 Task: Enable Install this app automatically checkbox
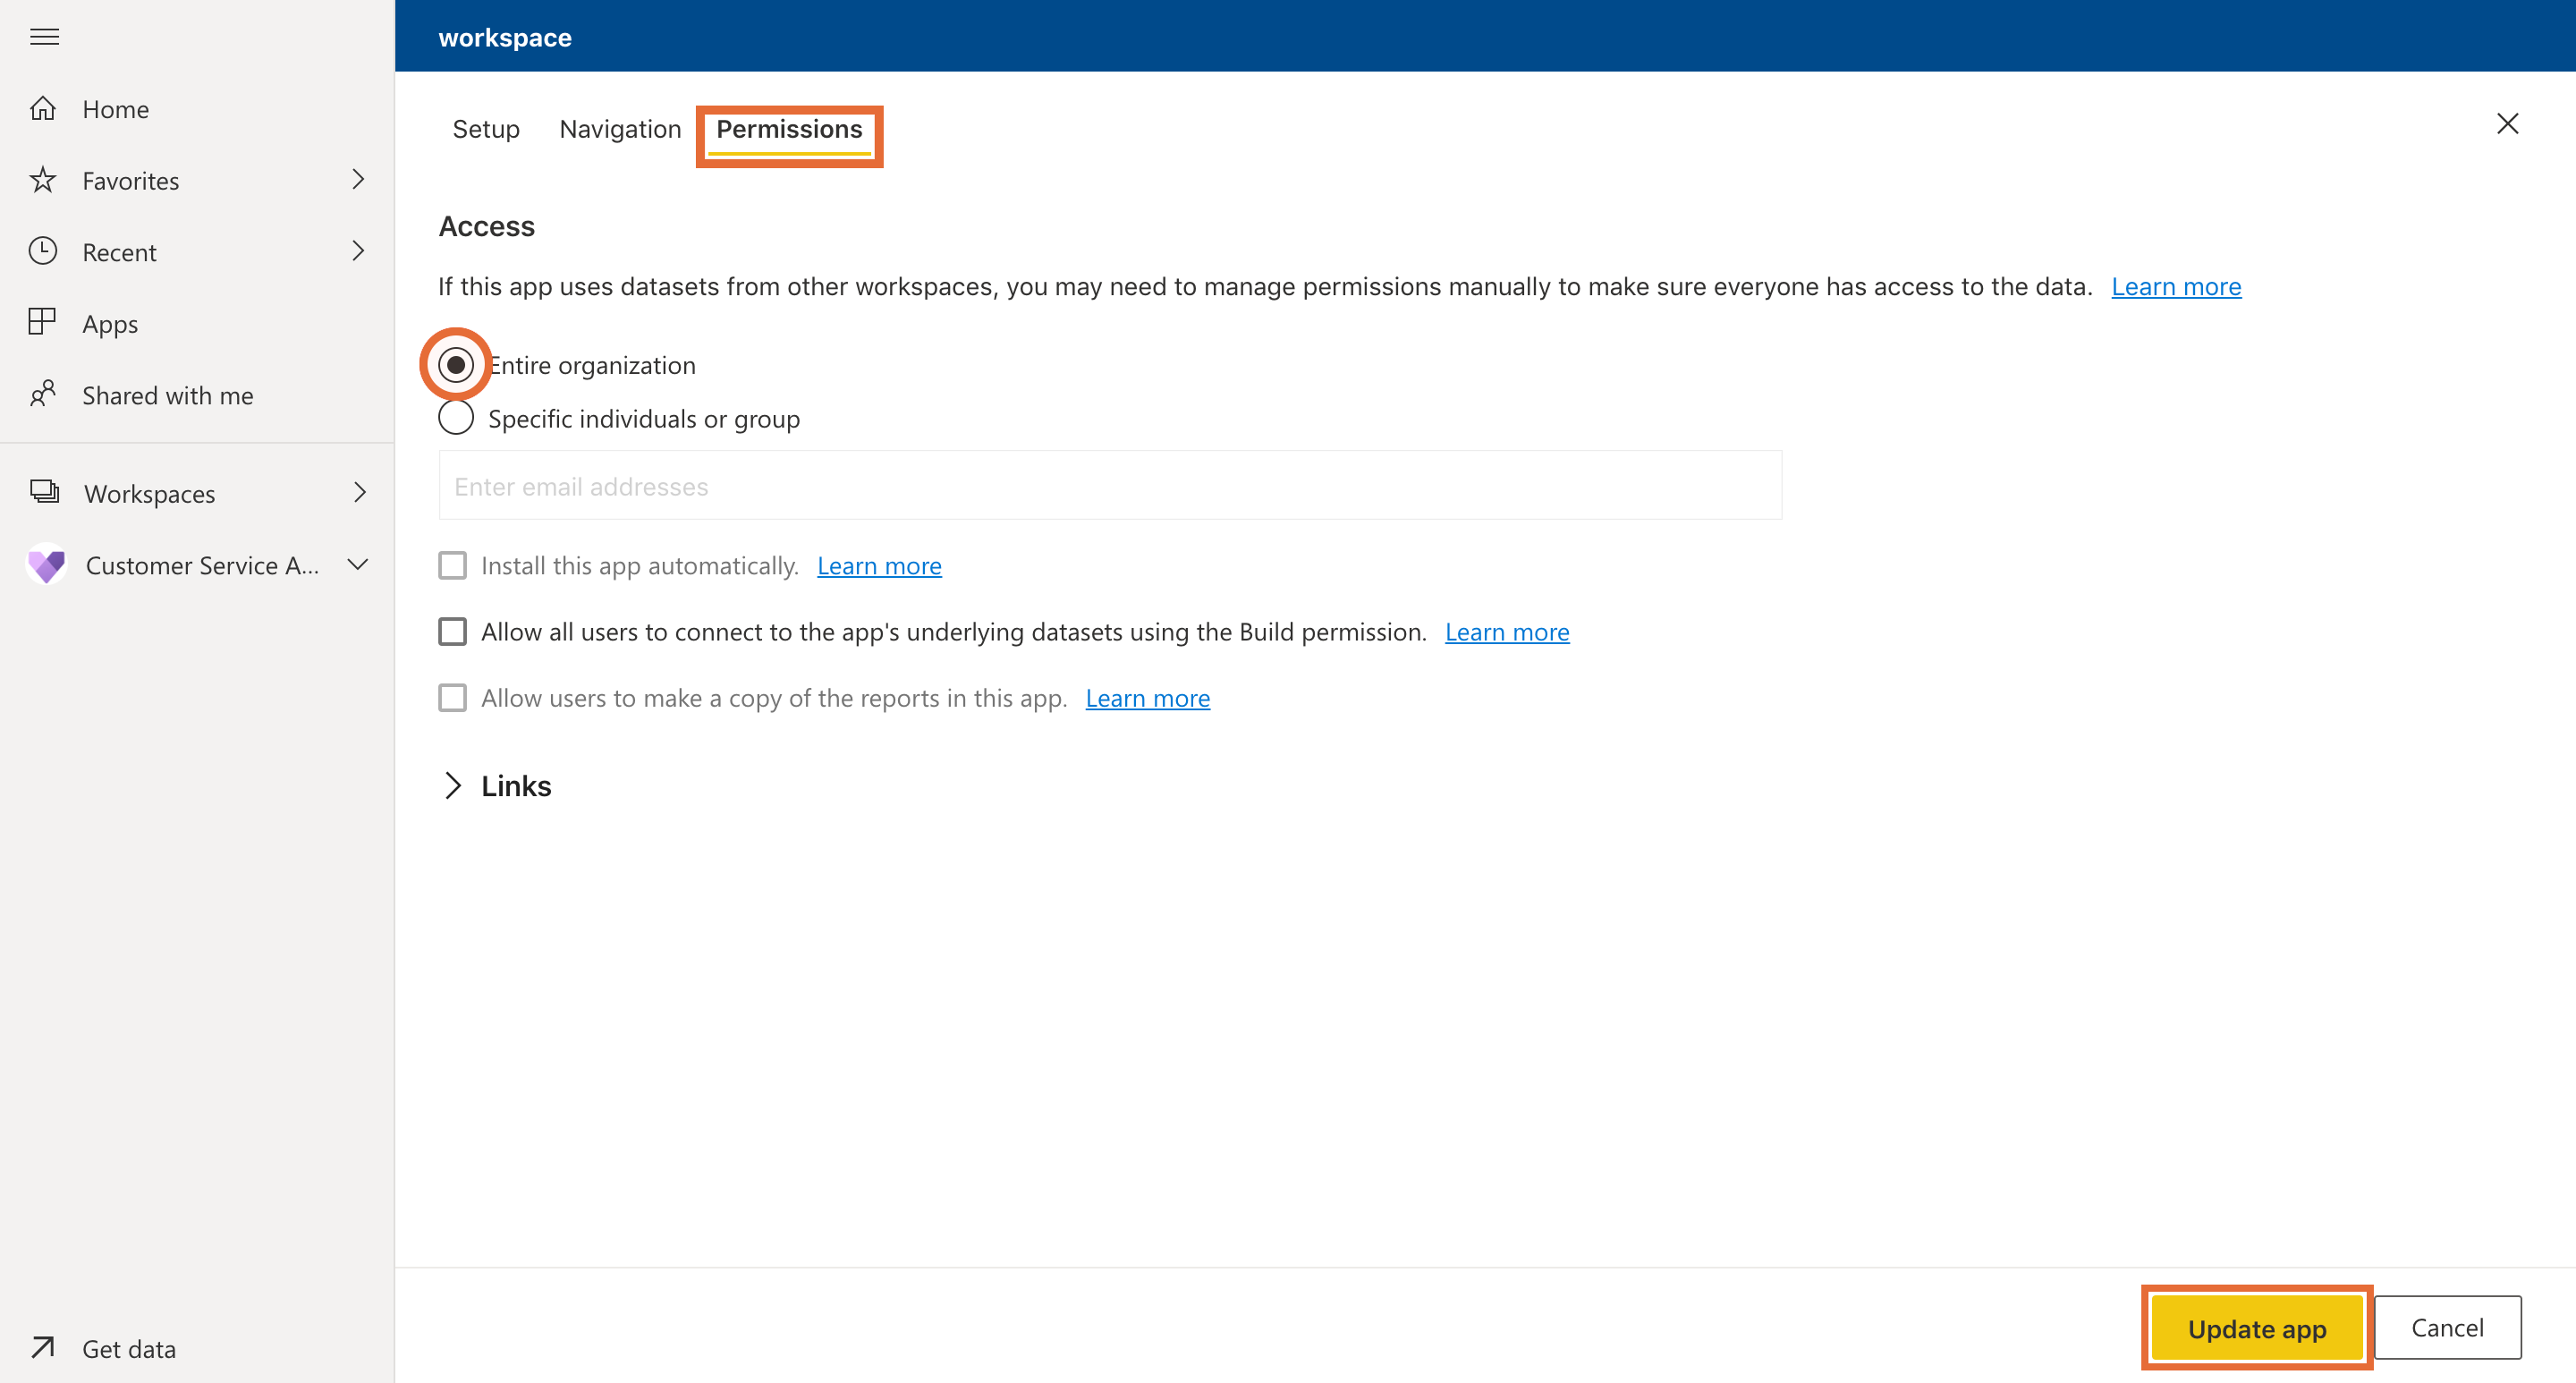point(453,565)
